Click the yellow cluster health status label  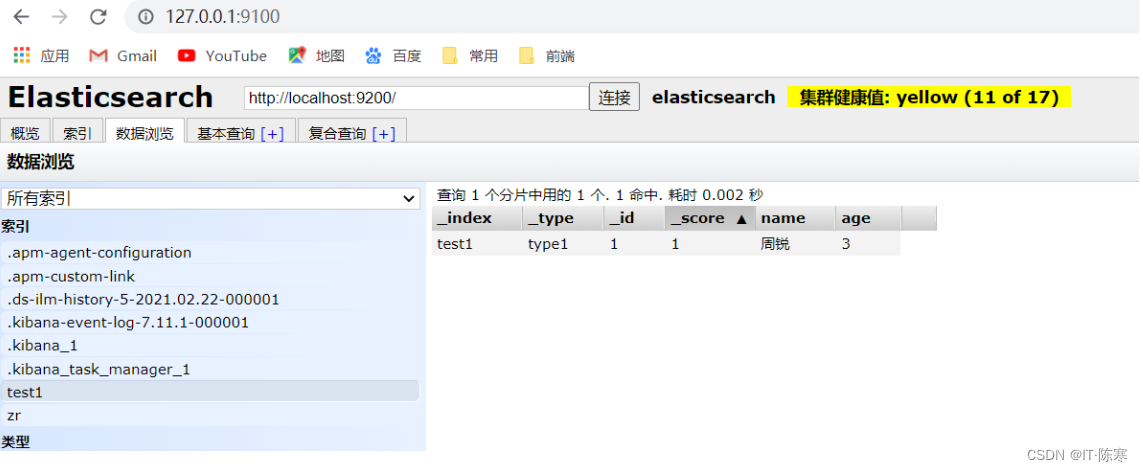[929, 98]
